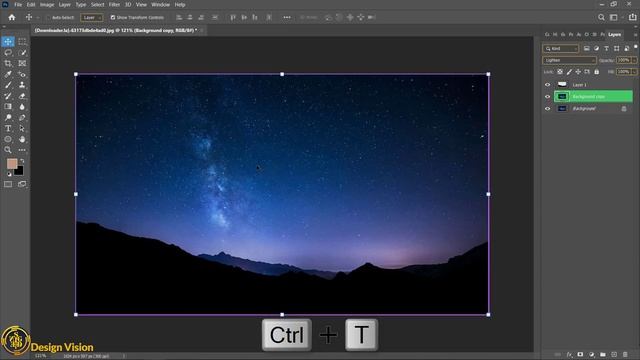640x360 pixels.
Task: Select the Move tool
Action: (x=8, y=42)
